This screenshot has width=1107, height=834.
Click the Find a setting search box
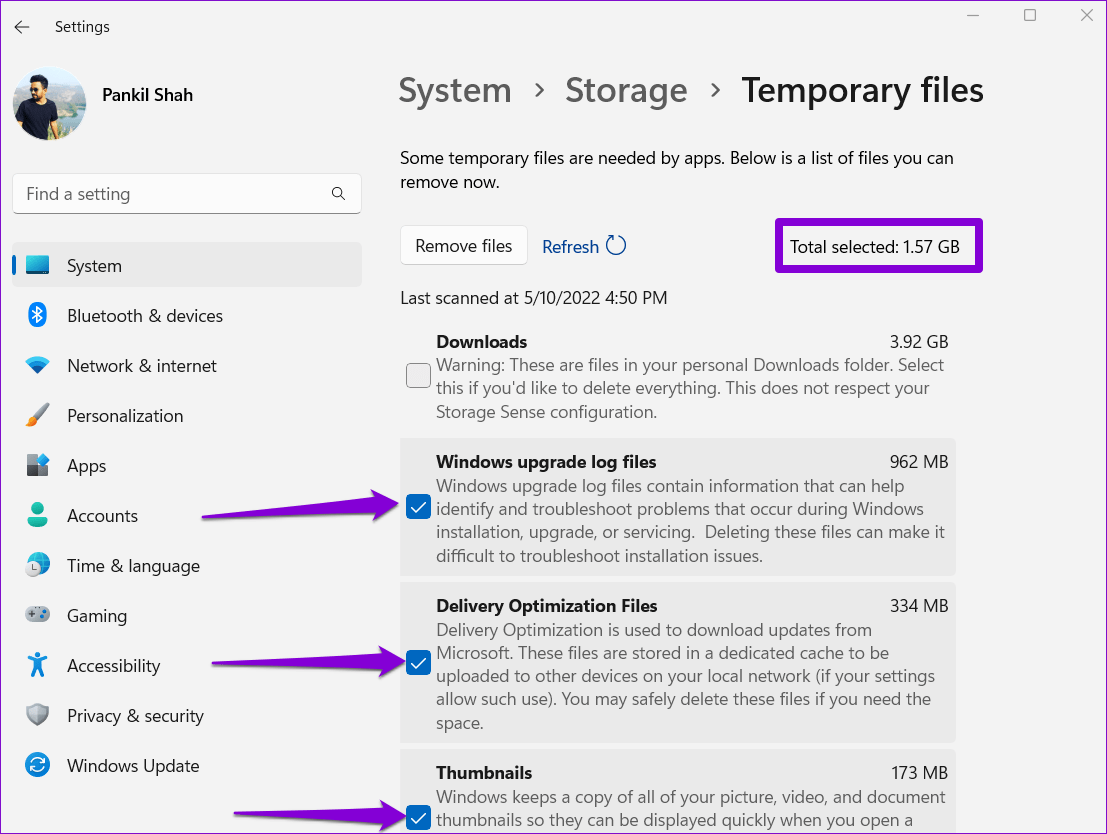(x=186, y=193)
